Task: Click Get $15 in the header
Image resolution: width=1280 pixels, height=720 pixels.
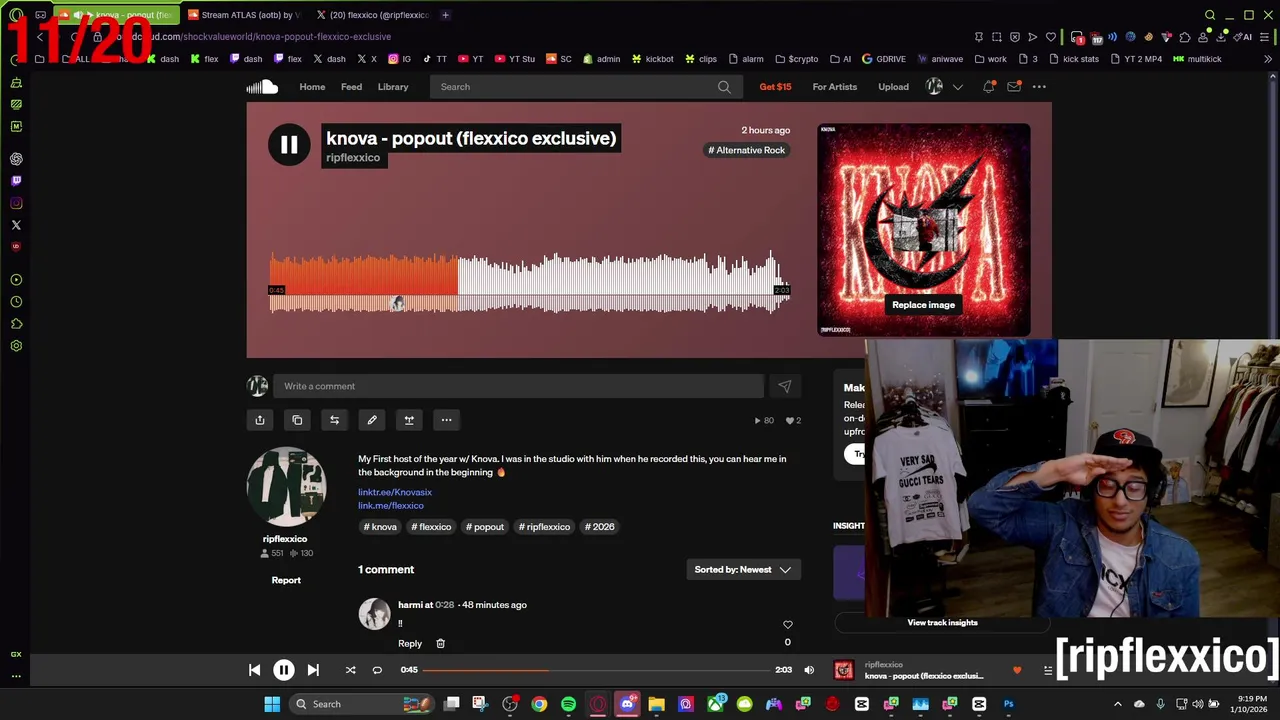Action: click(x=775, y=87)
